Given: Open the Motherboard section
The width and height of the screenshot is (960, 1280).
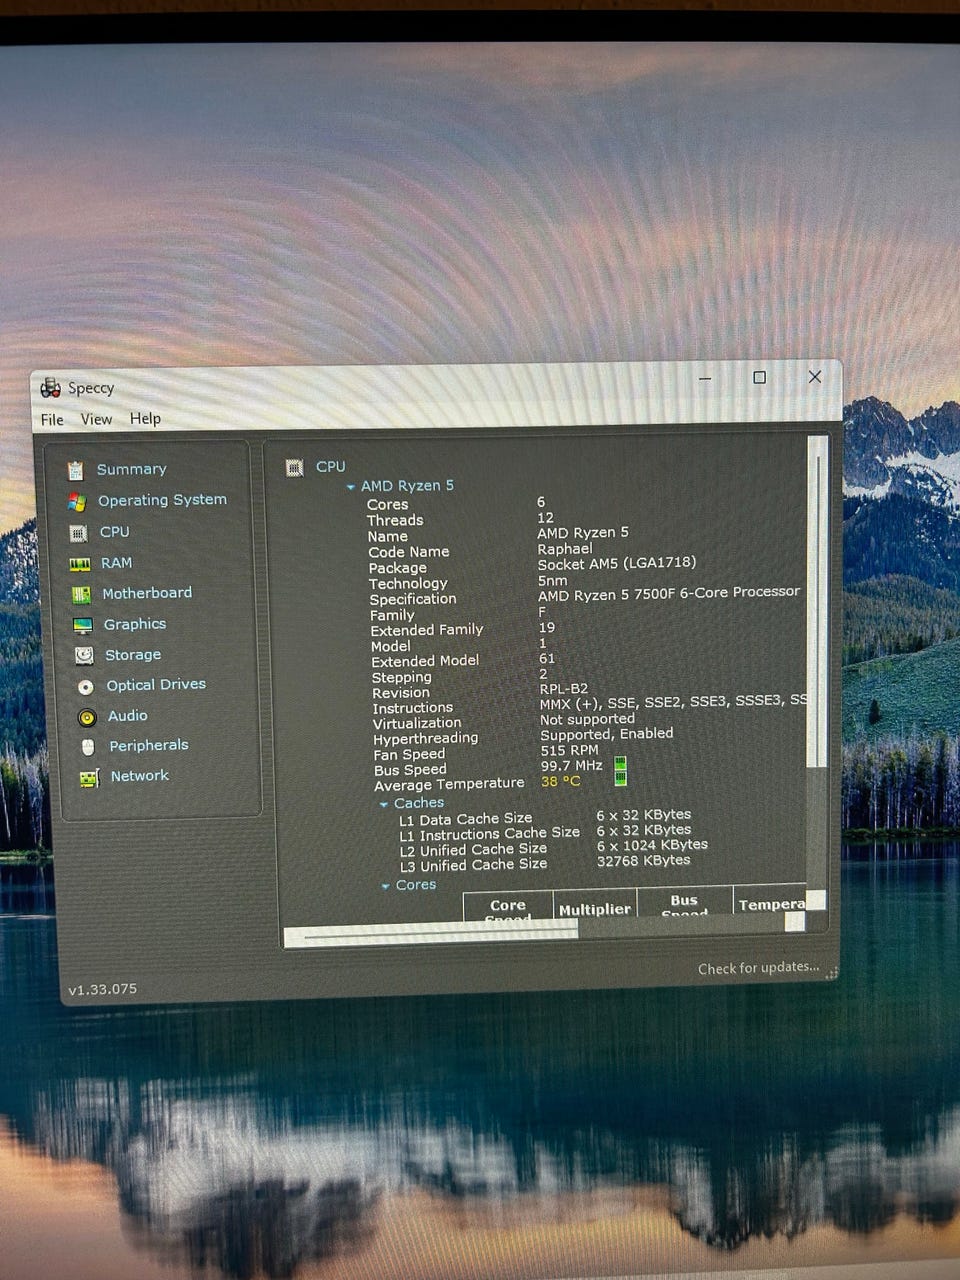Looking at the screenshot, I should (x=147, y=593).
